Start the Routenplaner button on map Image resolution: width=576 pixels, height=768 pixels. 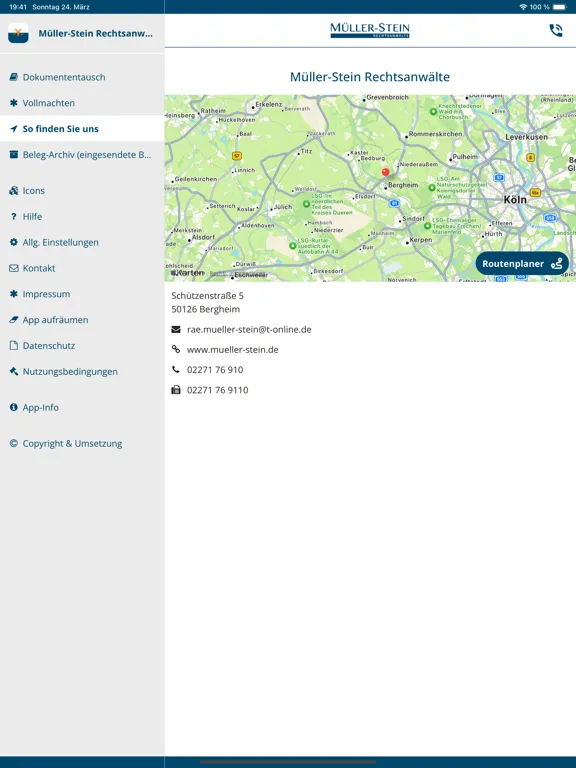point(522,264)
